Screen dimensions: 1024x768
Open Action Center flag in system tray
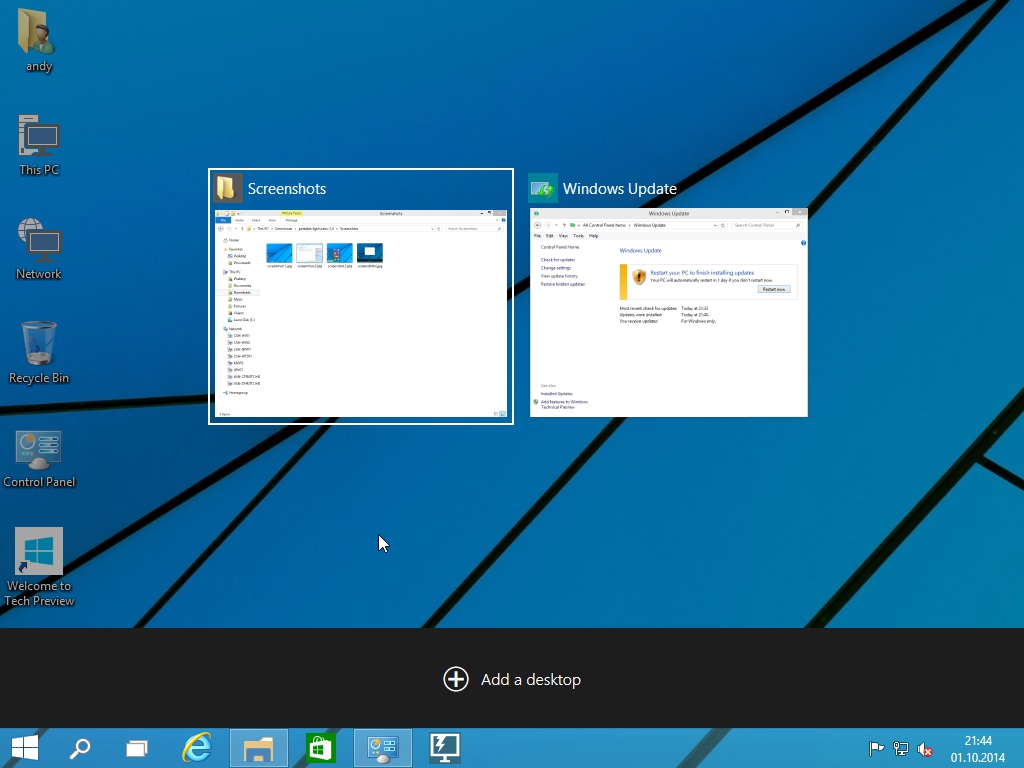coord(876,749)
